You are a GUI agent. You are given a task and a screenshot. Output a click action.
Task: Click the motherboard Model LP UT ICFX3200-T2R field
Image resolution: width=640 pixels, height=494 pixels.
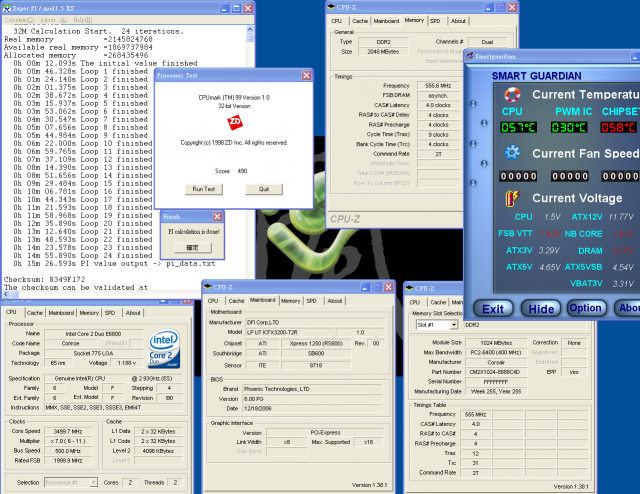pos(293,332)
